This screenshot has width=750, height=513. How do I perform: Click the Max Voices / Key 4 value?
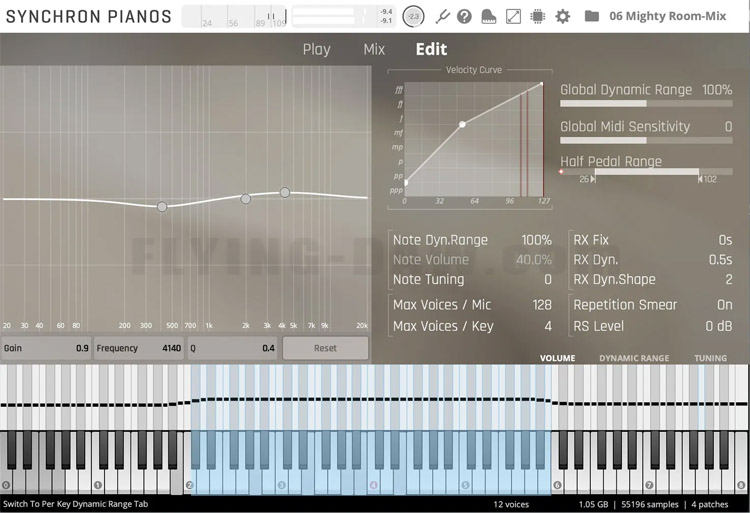[548, 326]
